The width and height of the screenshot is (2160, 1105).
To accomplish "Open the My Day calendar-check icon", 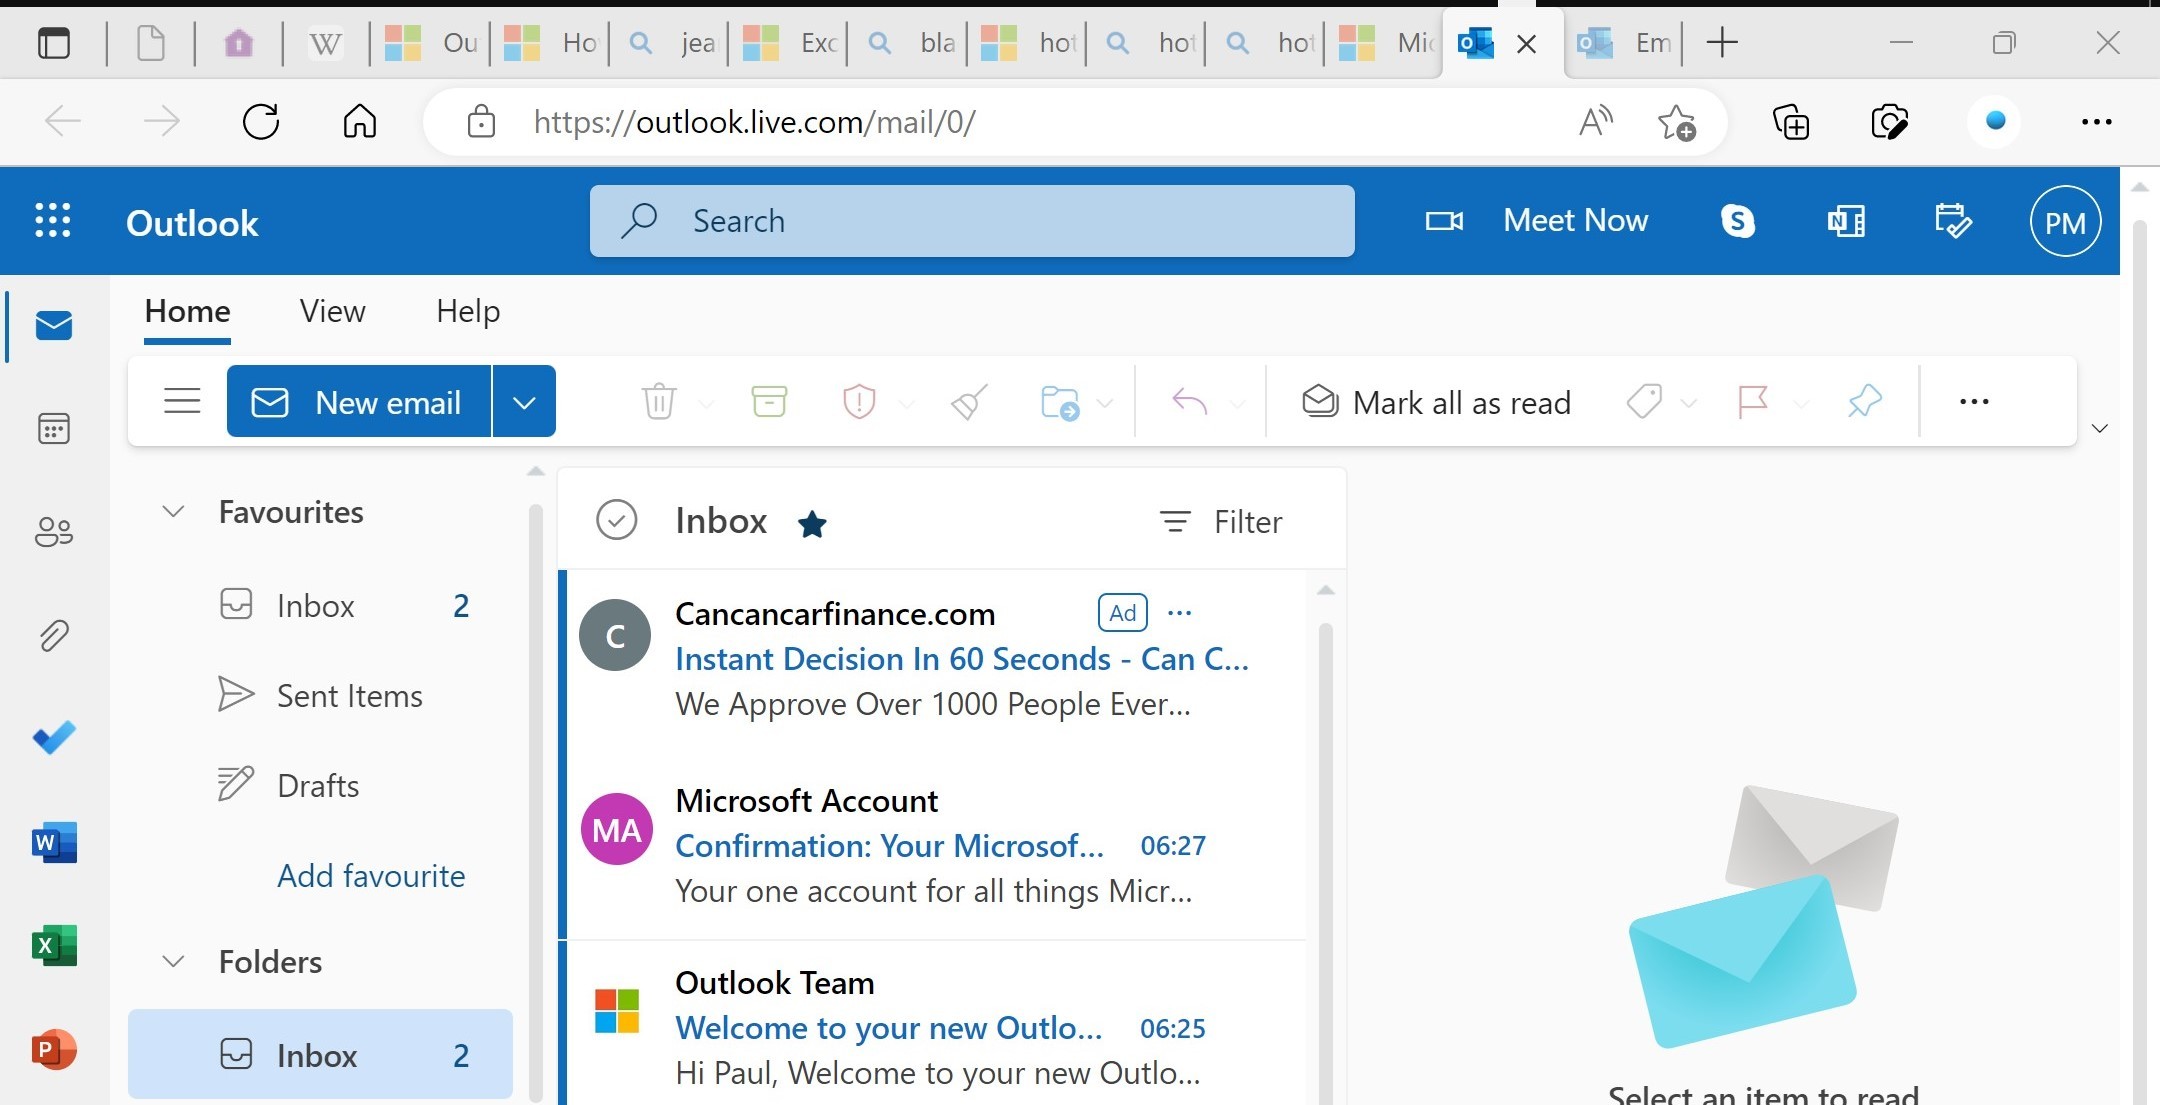I will [x=1952, y=221].
